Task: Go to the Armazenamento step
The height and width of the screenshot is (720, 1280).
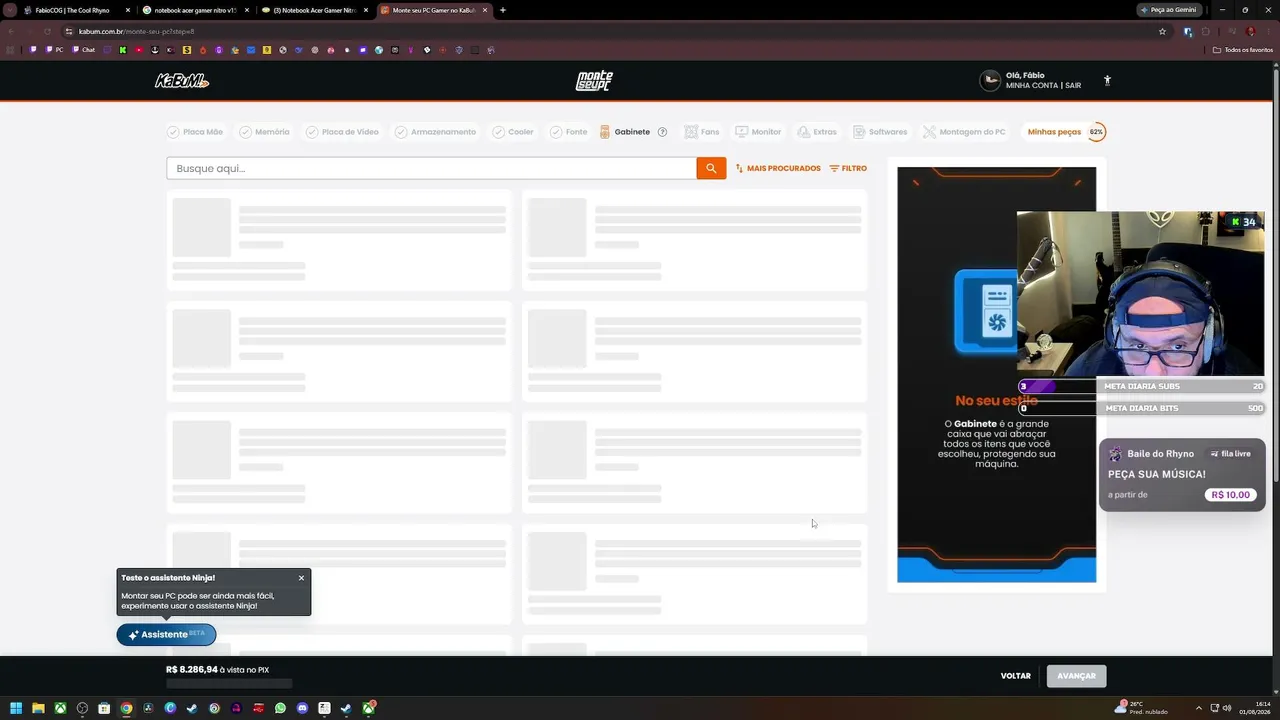Action: (435, 132)
